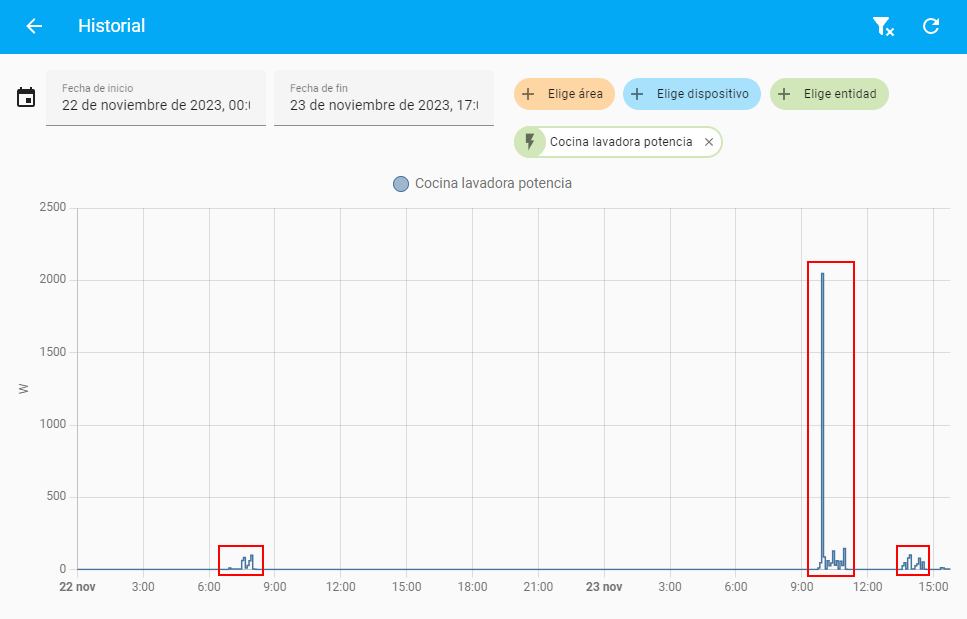Click the small peaks near 7:00 on 22 nov
Screen dimensions: 967x619
(245, 562)
